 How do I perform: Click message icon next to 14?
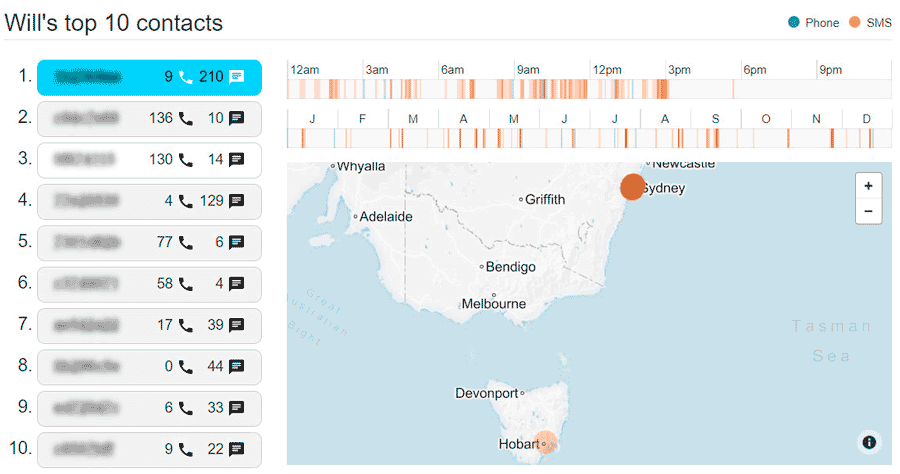click(x=236, y=160)
